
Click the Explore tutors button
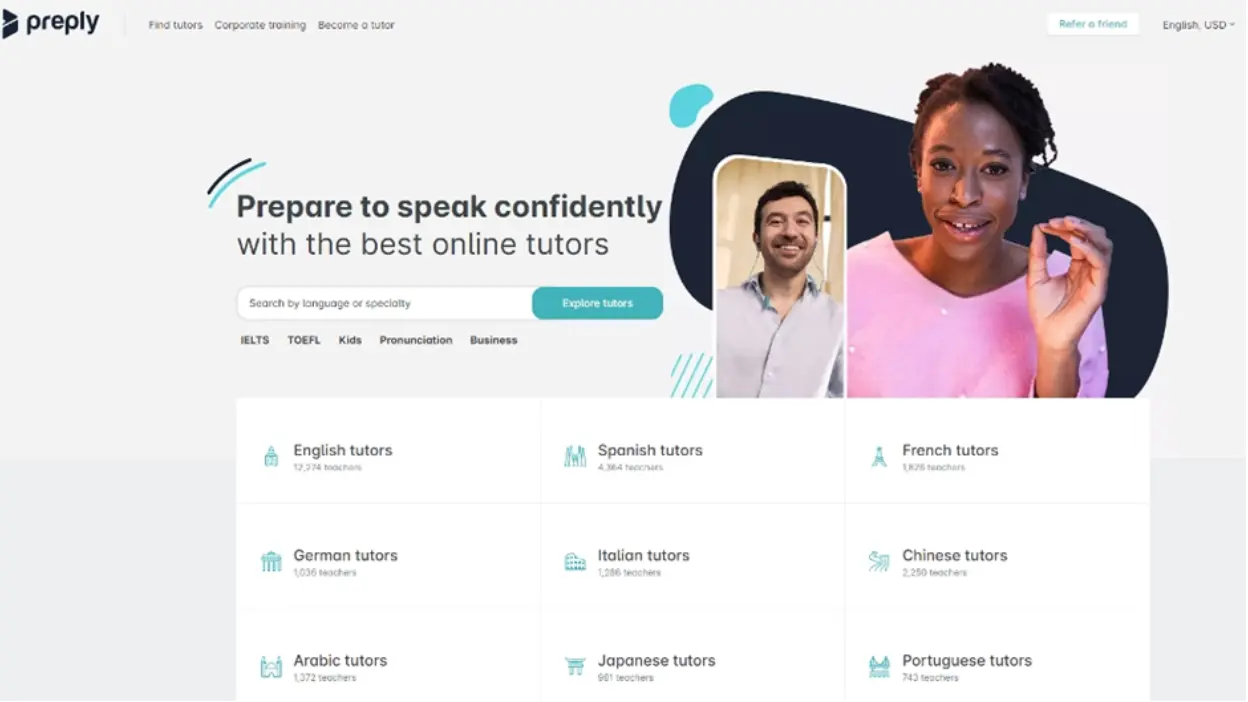coord(597,303)
